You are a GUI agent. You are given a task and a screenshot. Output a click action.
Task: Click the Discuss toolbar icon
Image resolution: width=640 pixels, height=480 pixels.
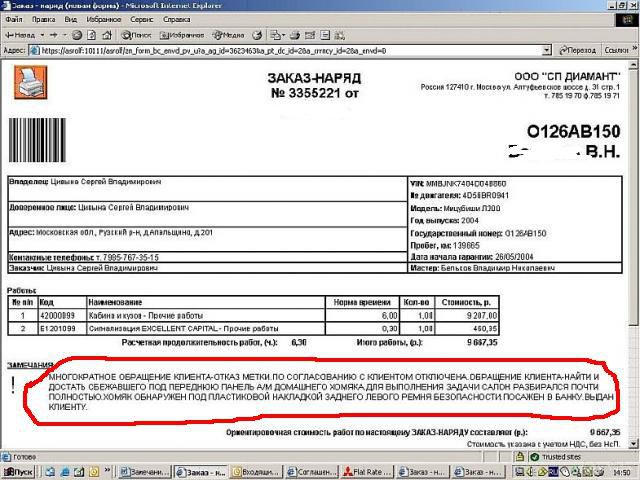(325, 36)
